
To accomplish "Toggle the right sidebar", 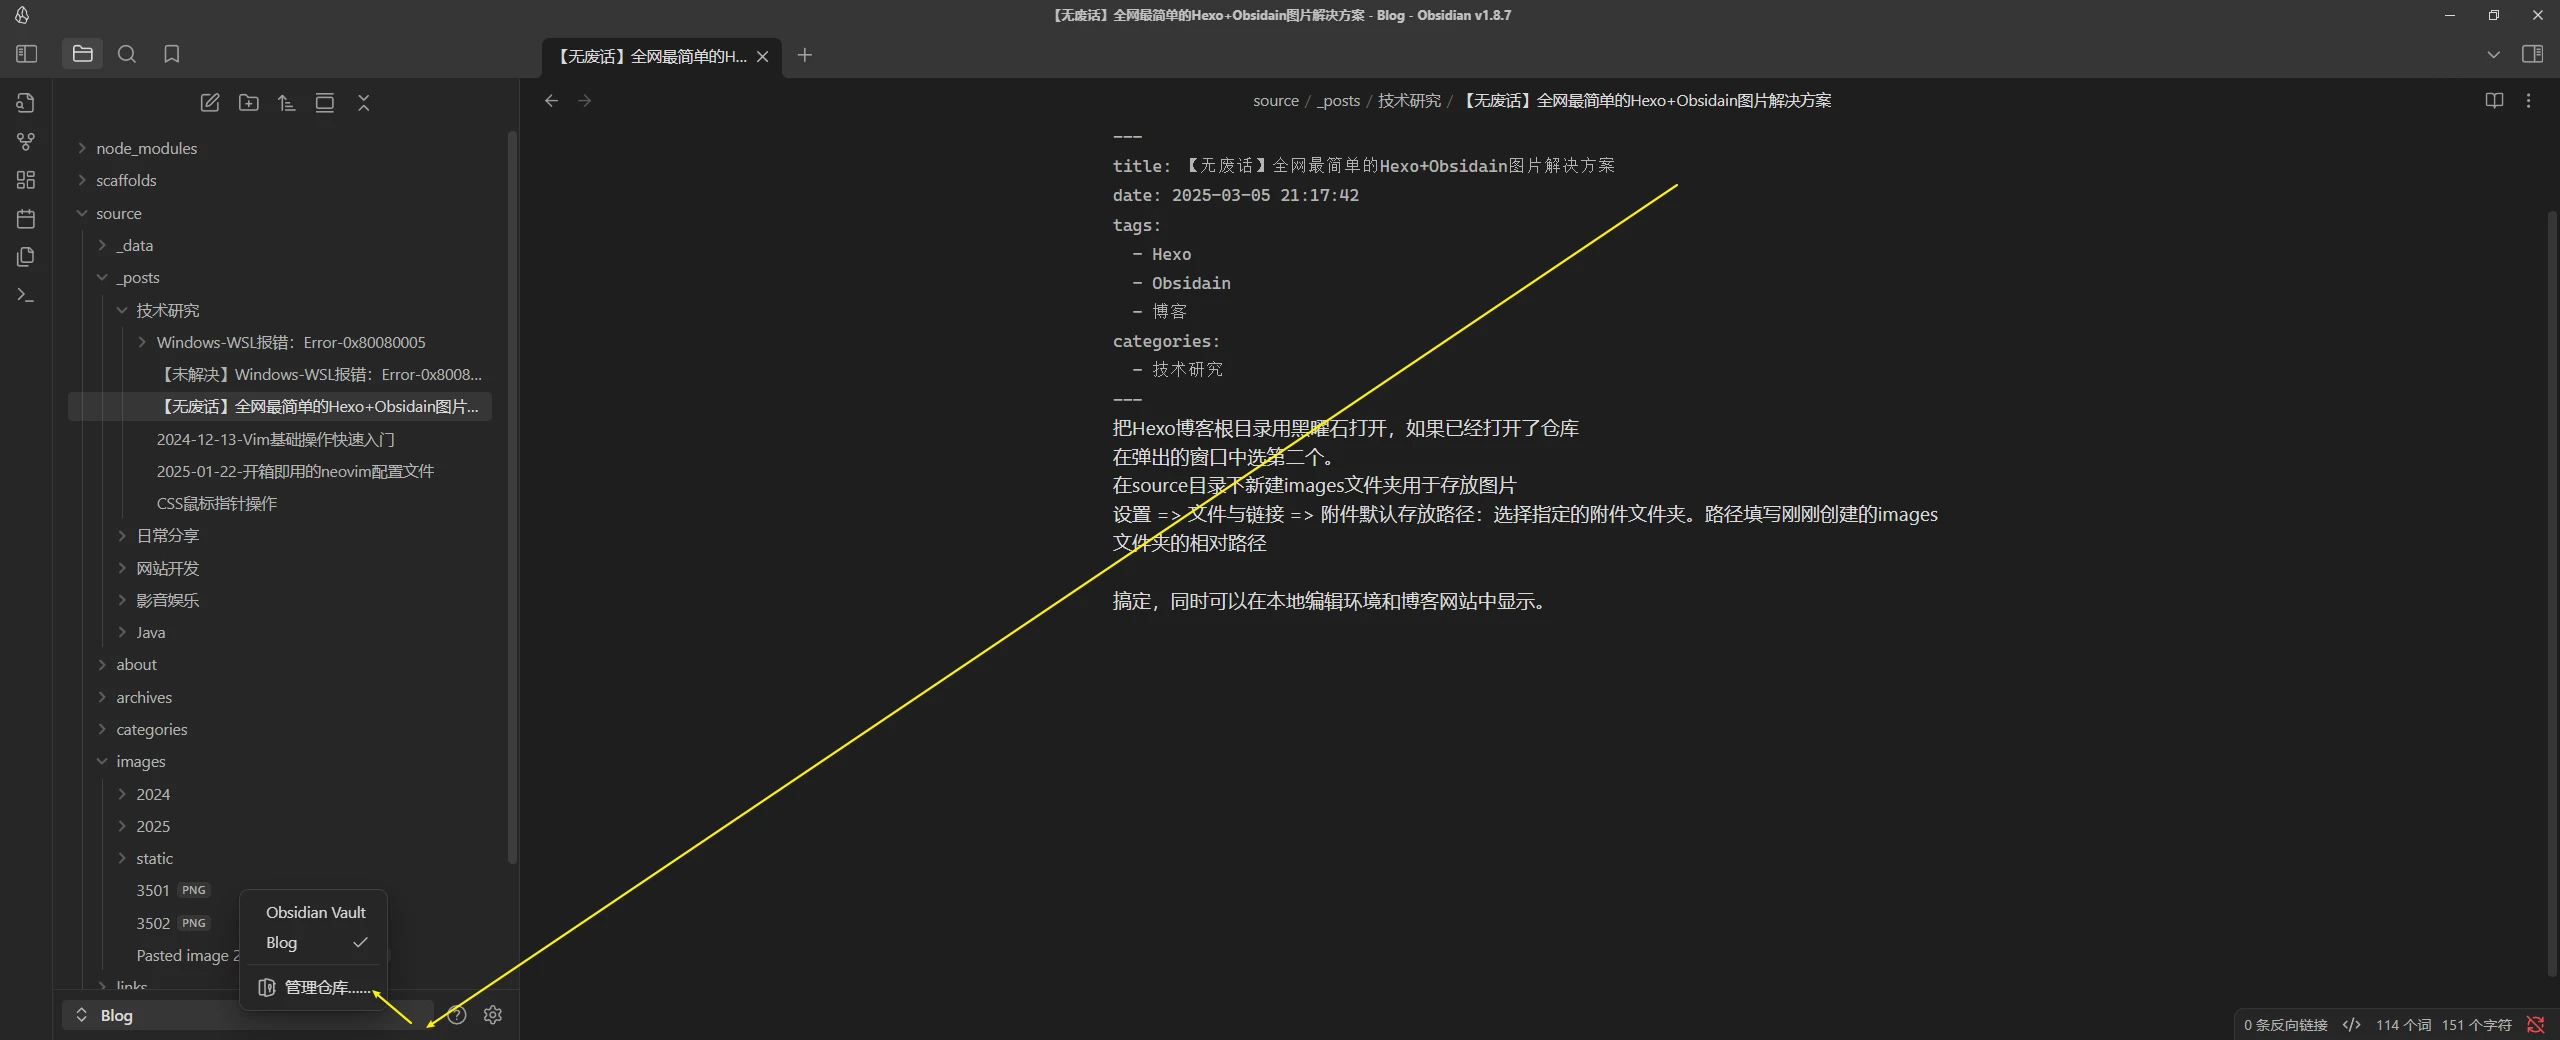I will [2532, 54].
